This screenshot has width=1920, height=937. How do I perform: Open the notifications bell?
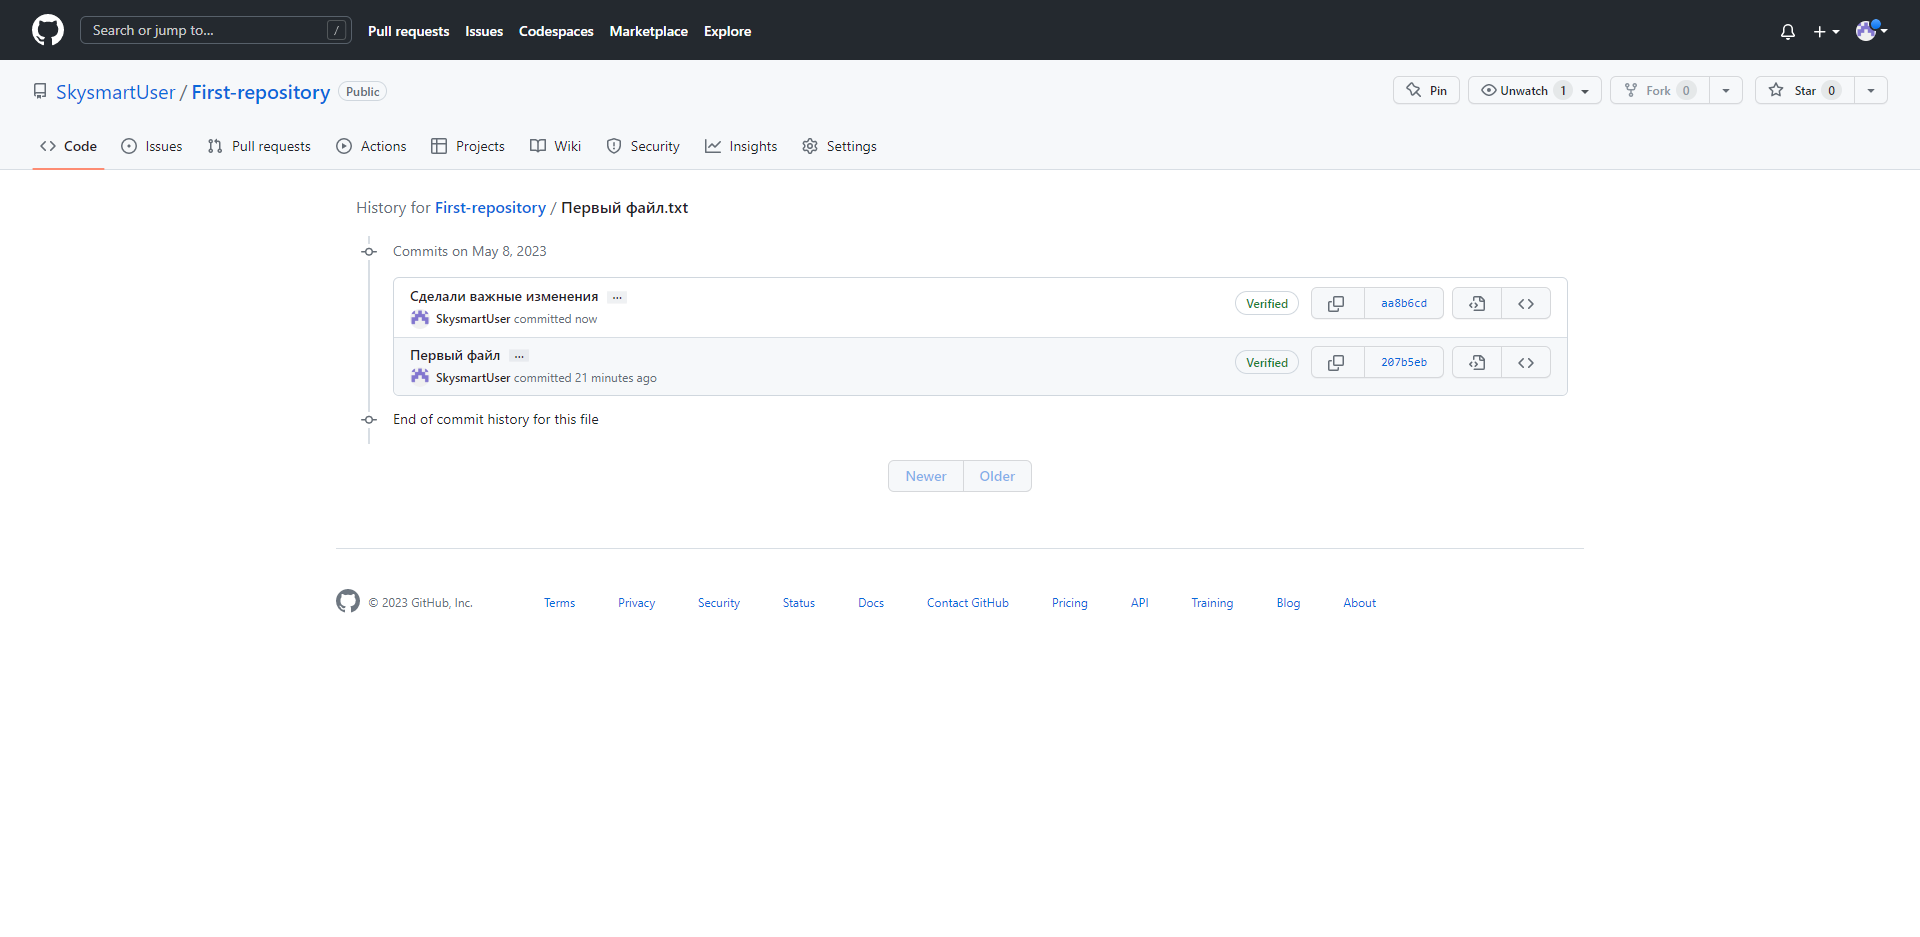click(1788, 32)
